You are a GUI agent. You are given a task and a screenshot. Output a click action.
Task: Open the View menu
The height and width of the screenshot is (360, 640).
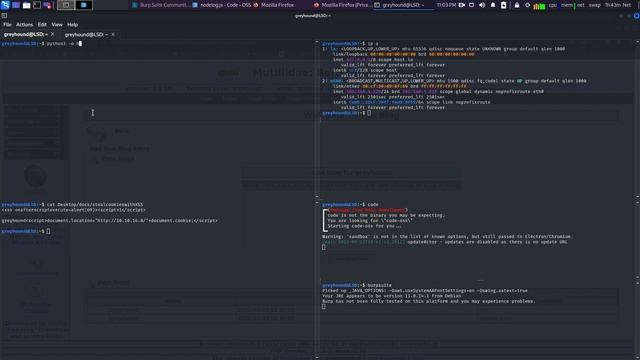pyautogui.click(x=57, y=24)
